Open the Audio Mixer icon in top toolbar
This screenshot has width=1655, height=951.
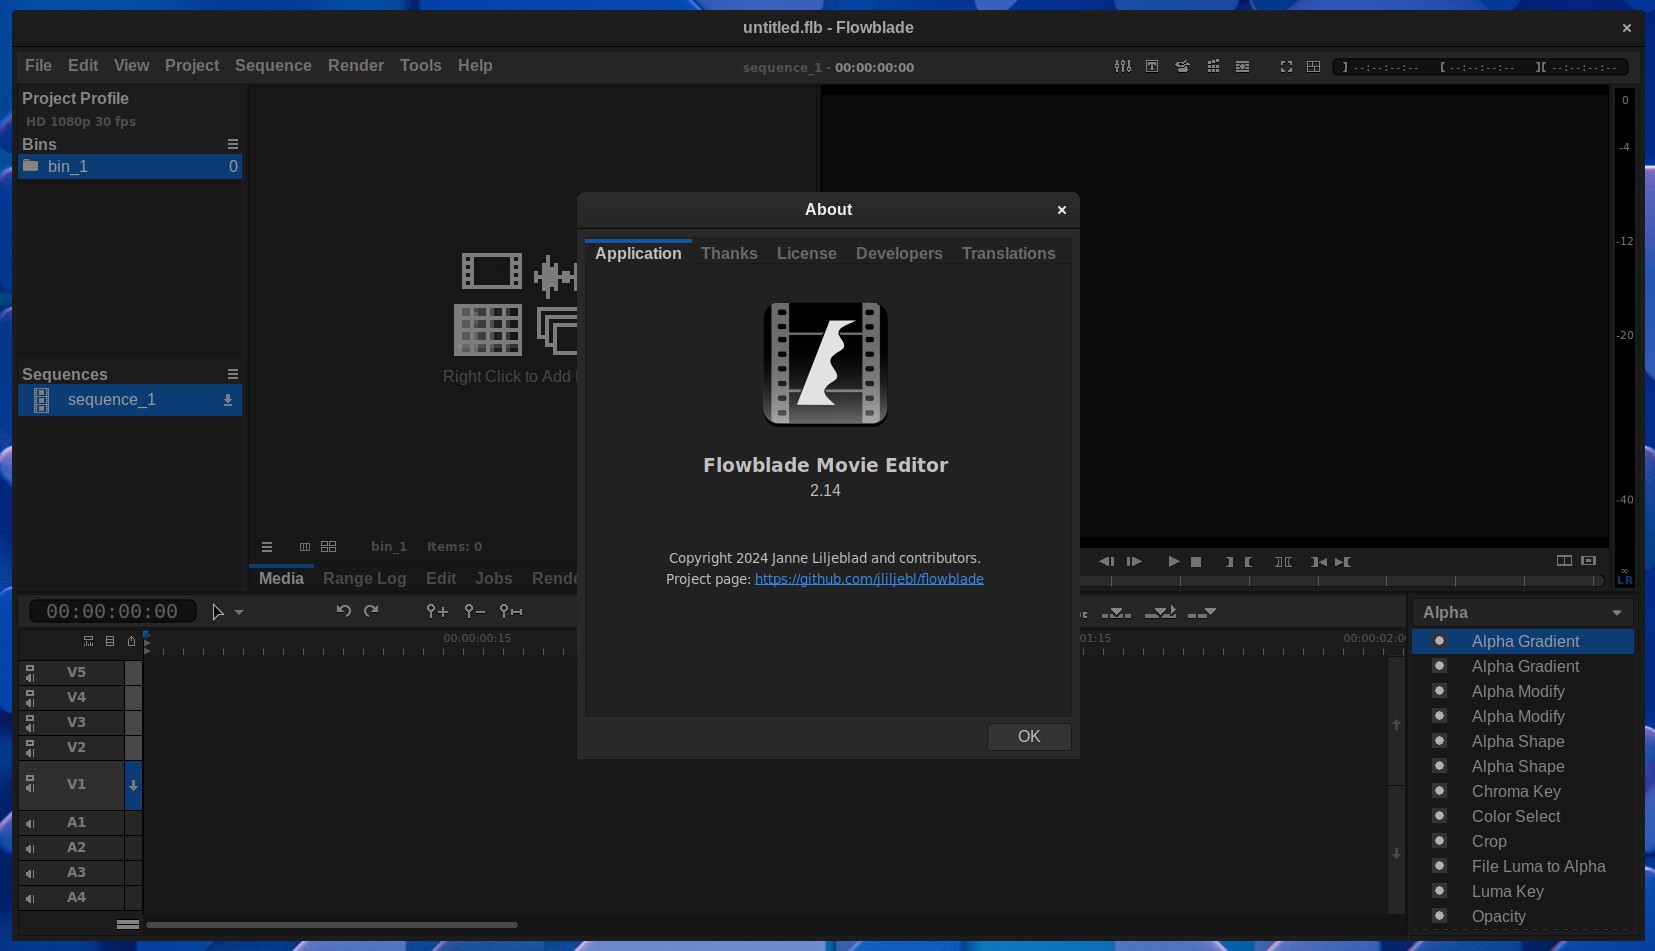tap(1123, 66)
